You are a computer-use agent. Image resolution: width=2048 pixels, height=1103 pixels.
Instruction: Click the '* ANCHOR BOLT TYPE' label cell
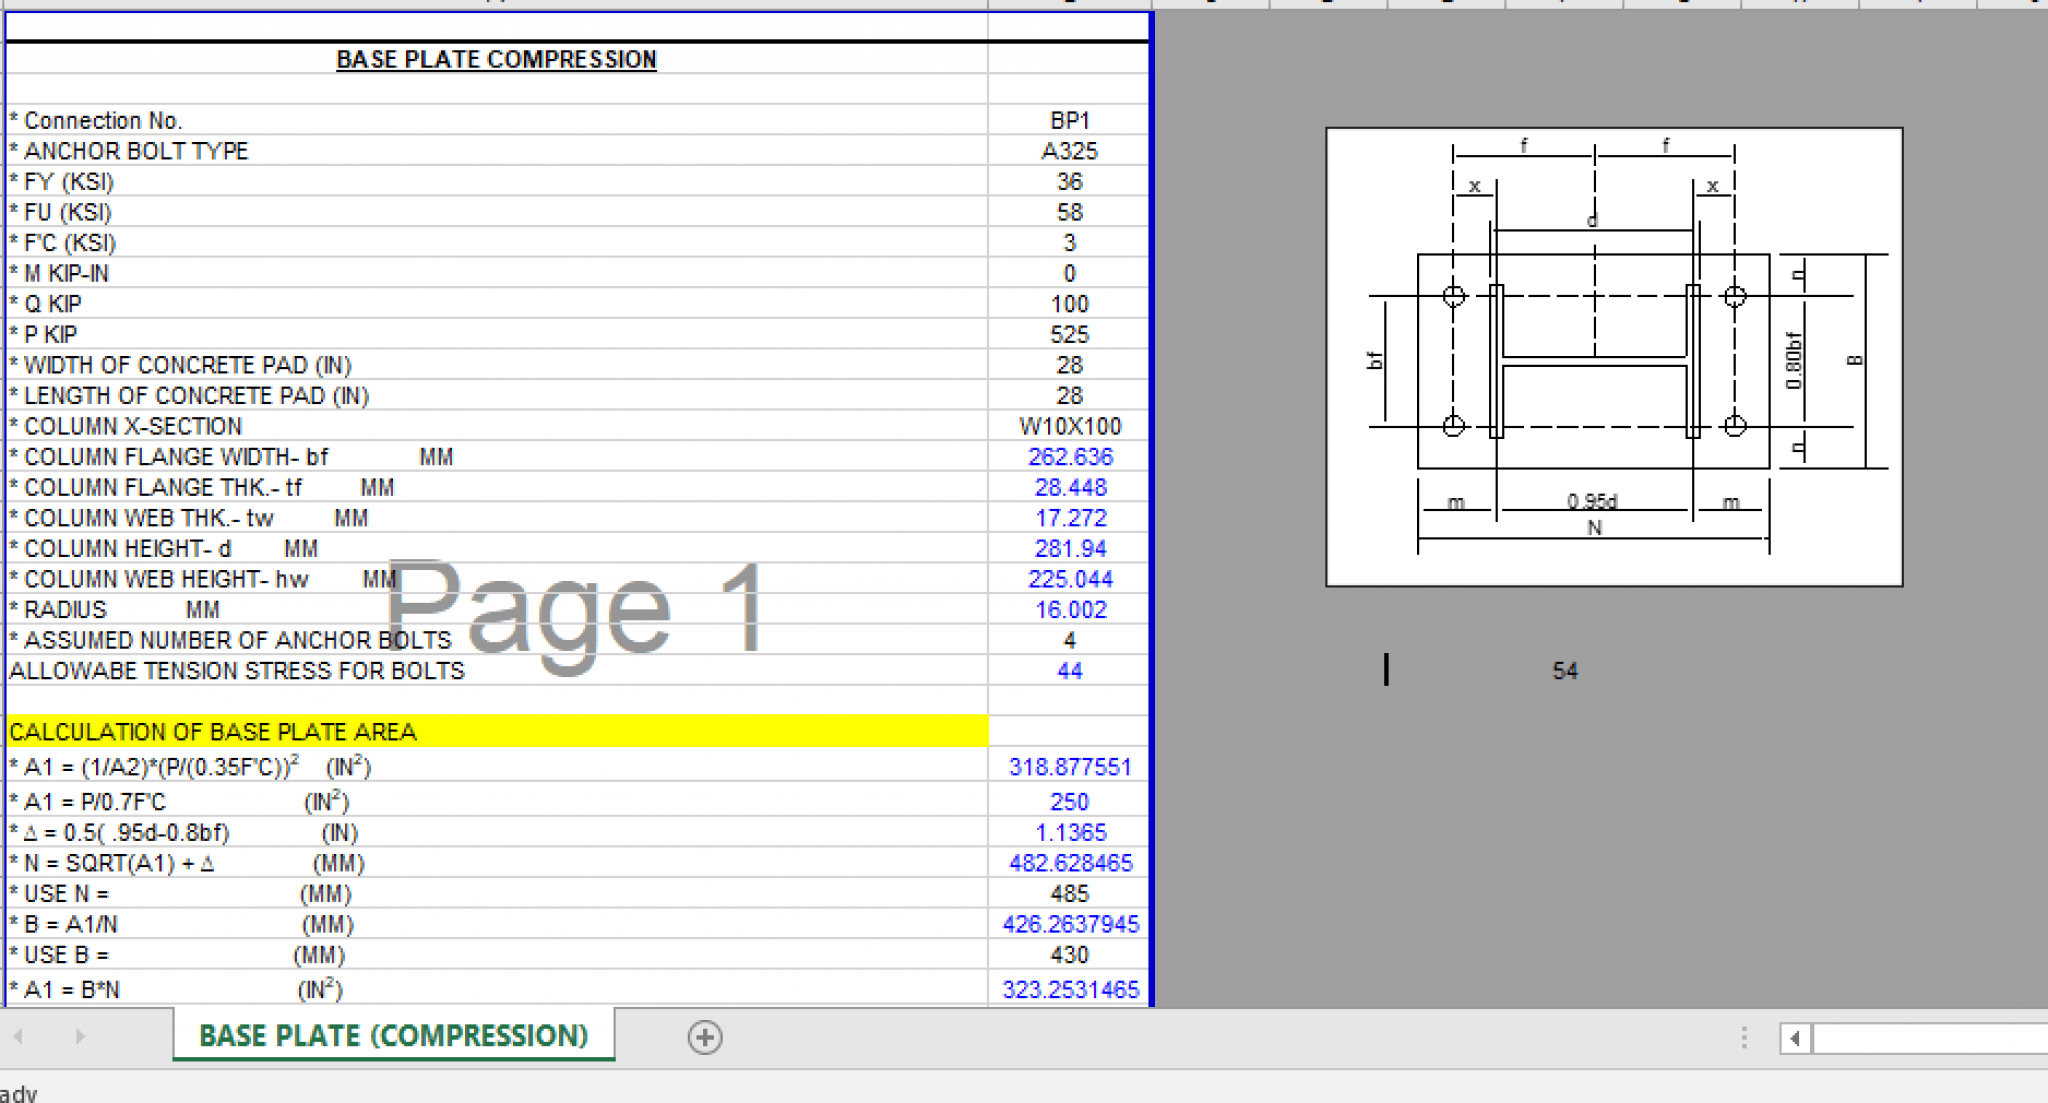click(497, 151)
